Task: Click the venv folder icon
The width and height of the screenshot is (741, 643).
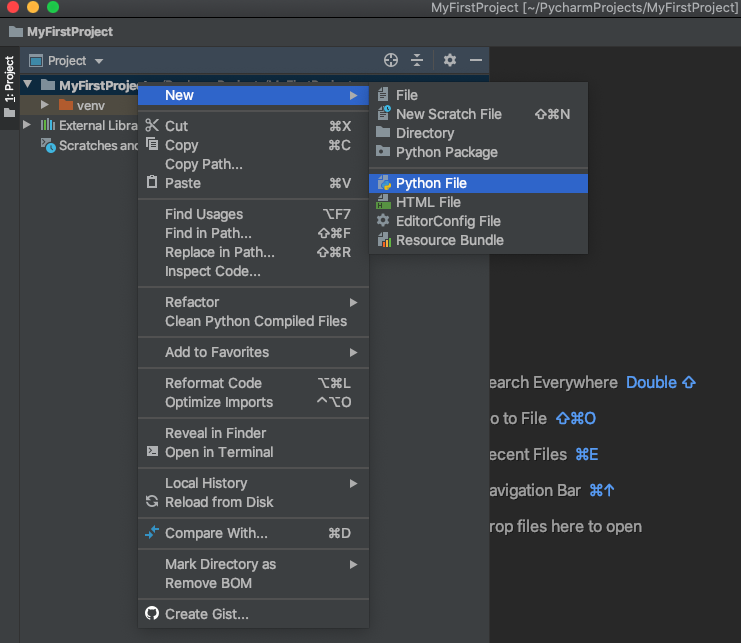Action: click(x=66, y=104)
